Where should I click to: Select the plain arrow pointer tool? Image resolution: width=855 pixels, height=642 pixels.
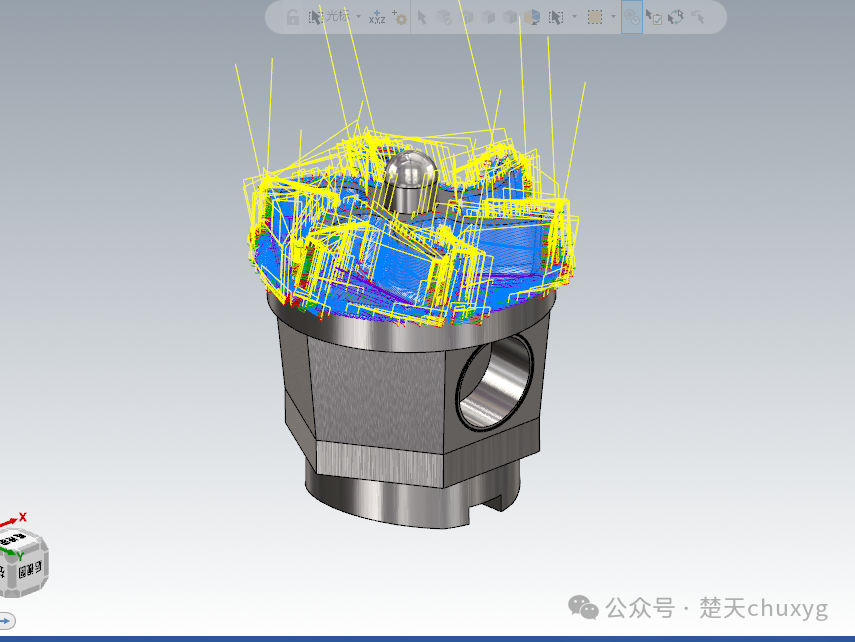[x=422, y=17]
